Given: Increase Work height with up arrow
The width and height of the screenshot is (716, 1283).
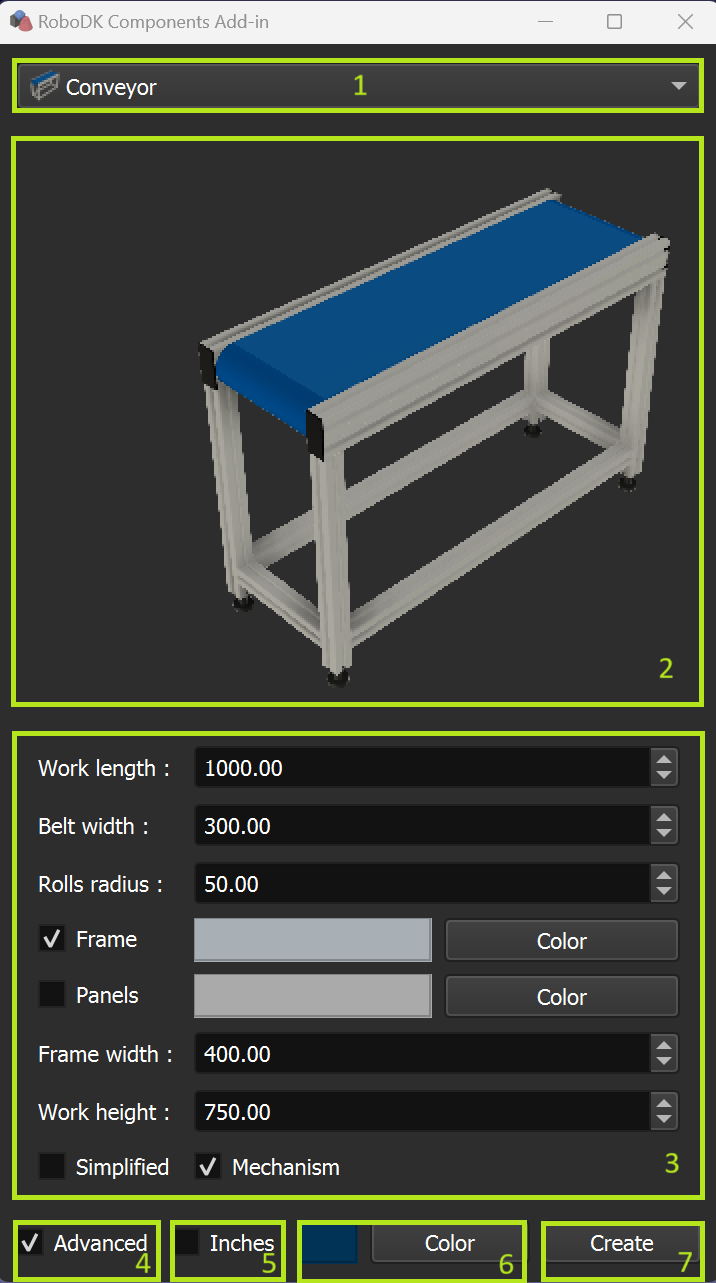Looking at the screenshot, I should [x=664, y=1103].
